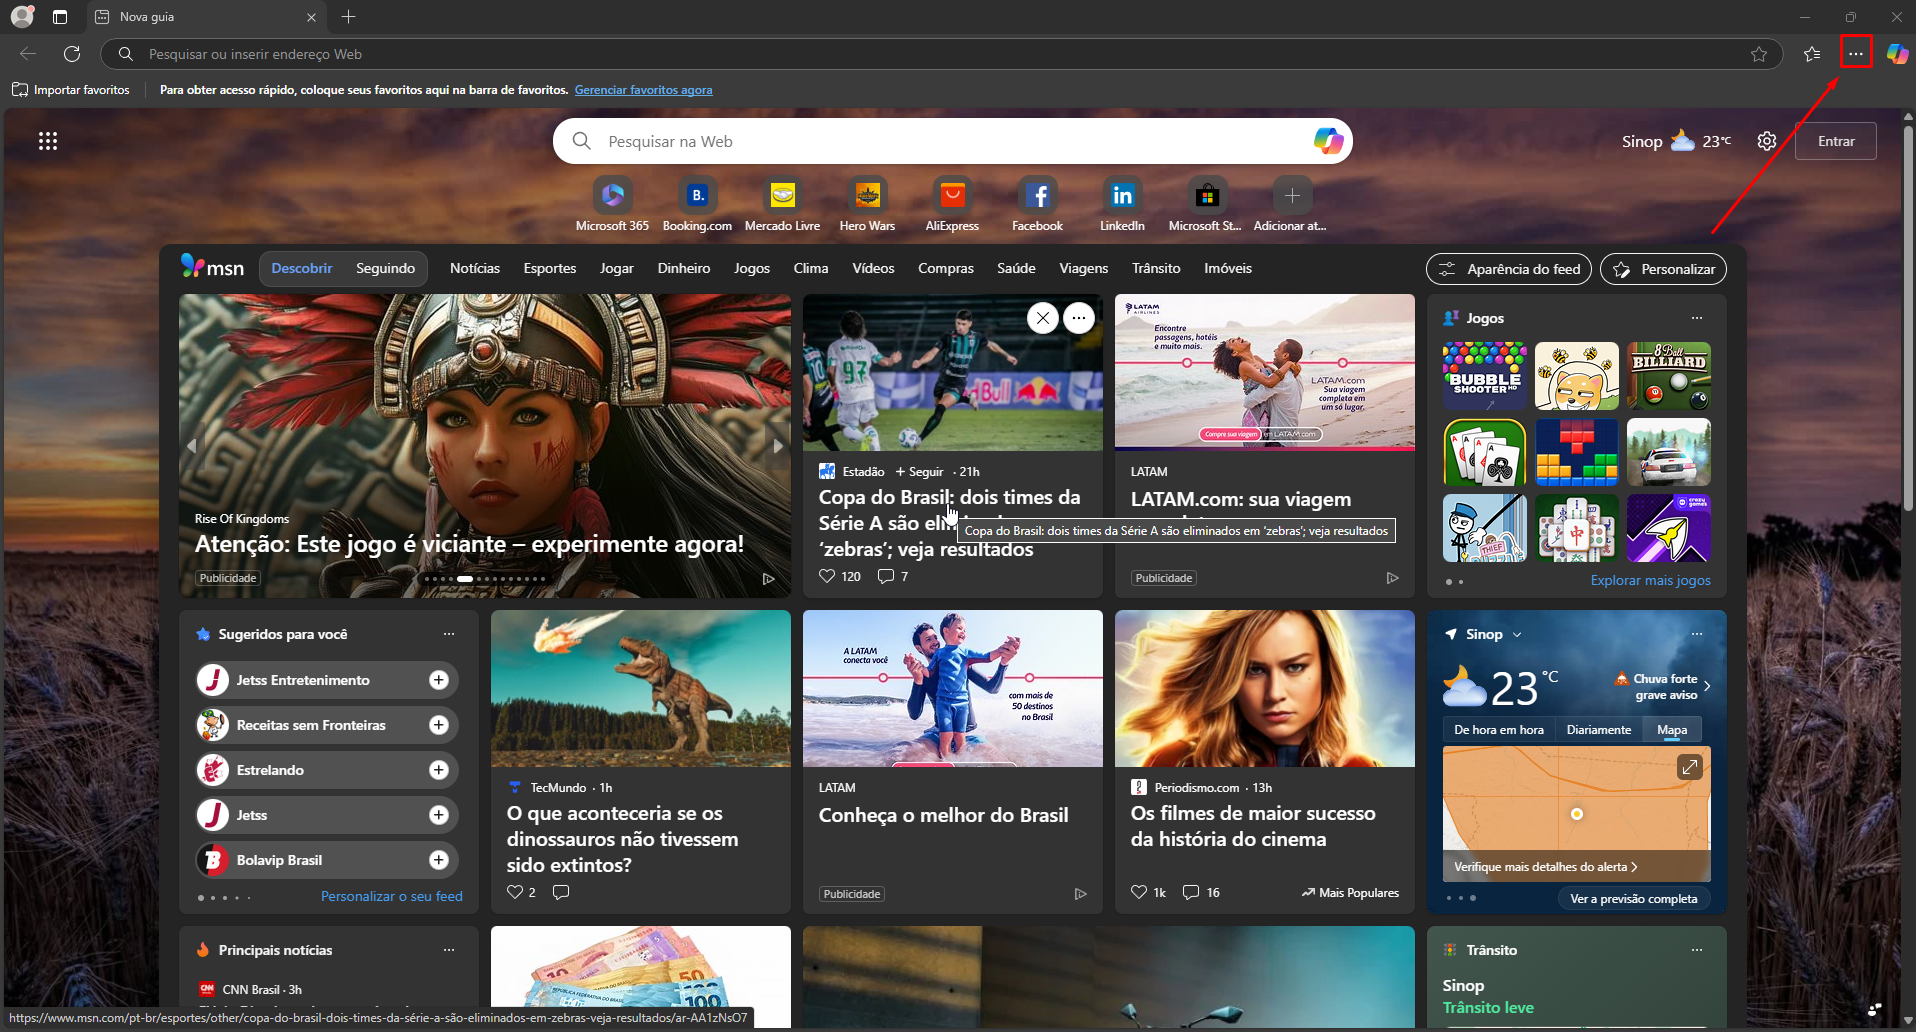Open the Favorites list icon
The height and width of the screenshot is (1032, 1916).
pyautogui.click(x=1812, y=54)
